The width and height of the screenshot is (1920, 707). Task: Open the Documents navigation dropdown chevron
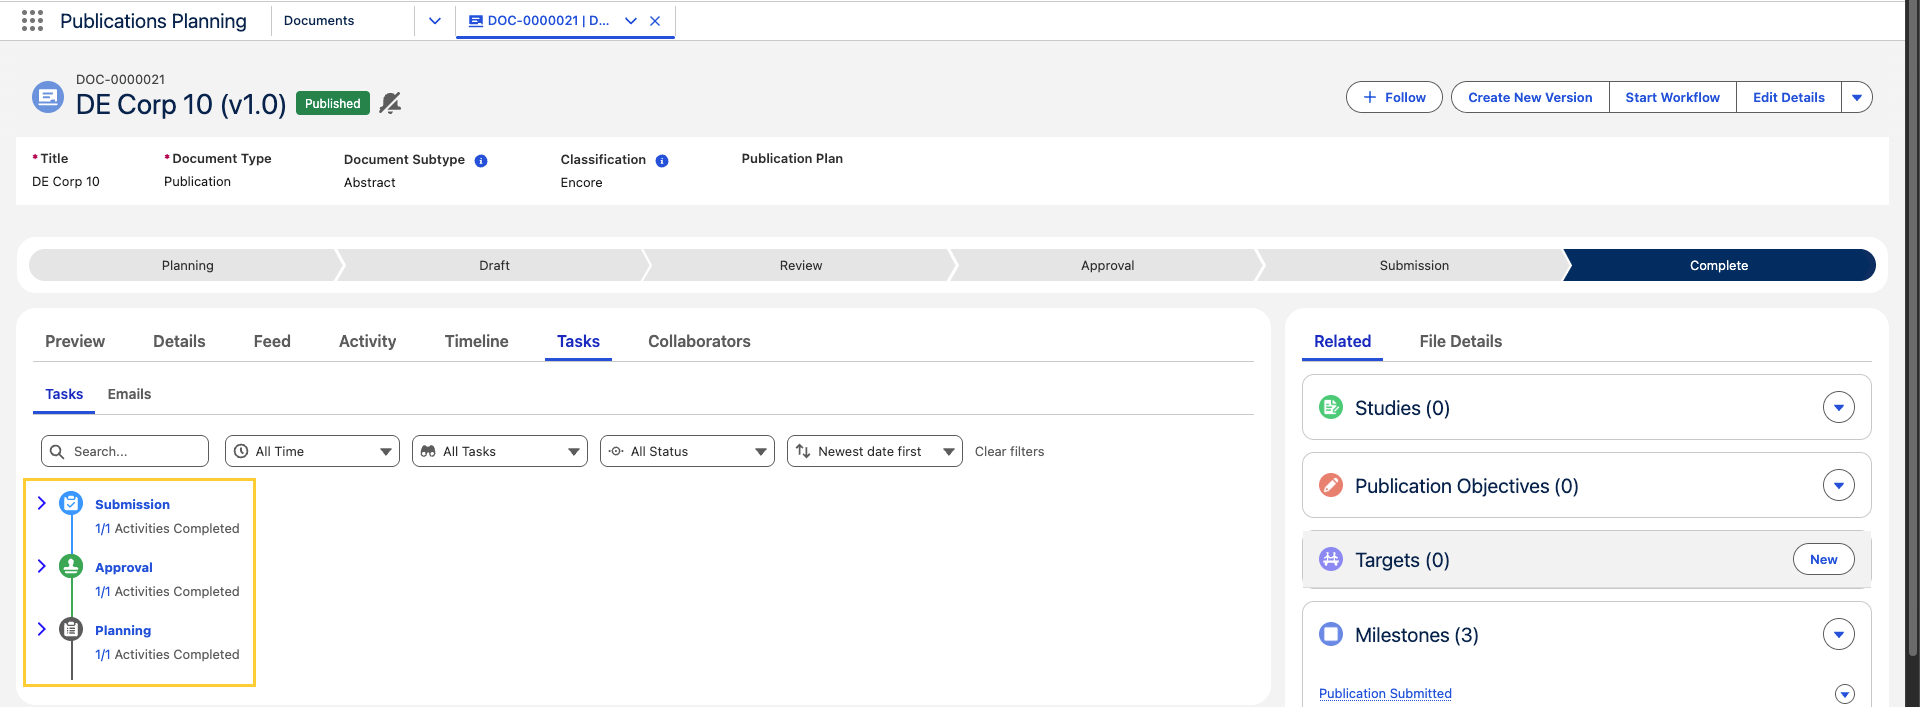435,20
